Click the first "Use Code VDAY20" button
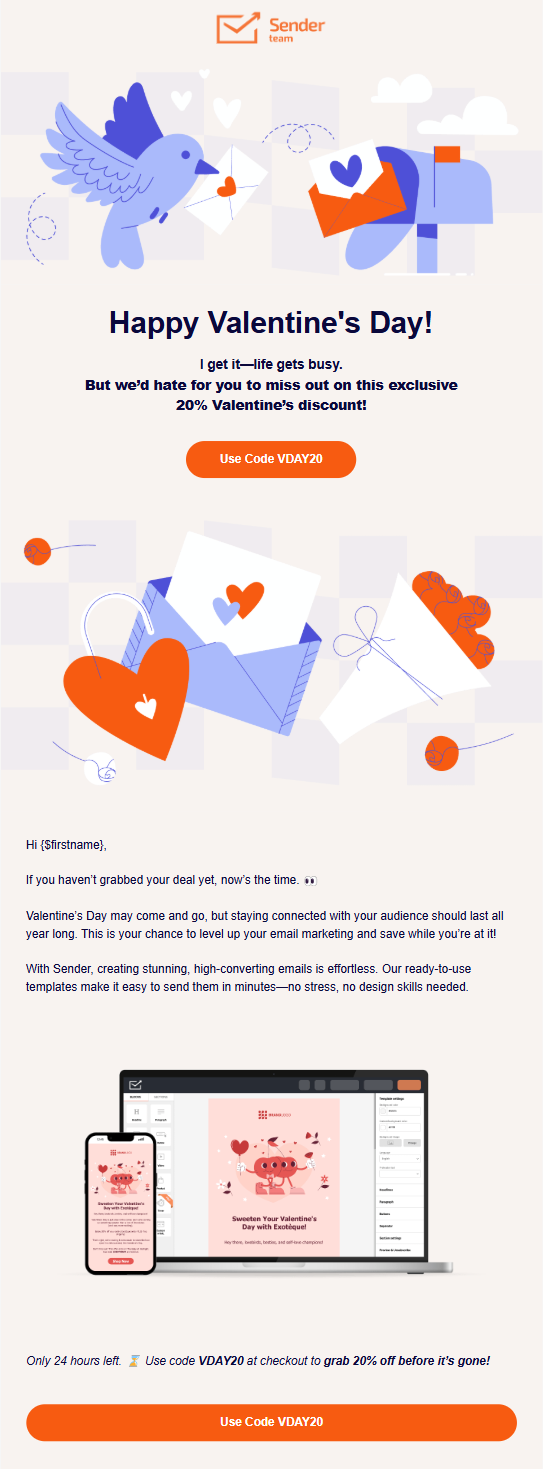Image resolution: width=543 pixels, height=1469 pixels. point(271,459)
